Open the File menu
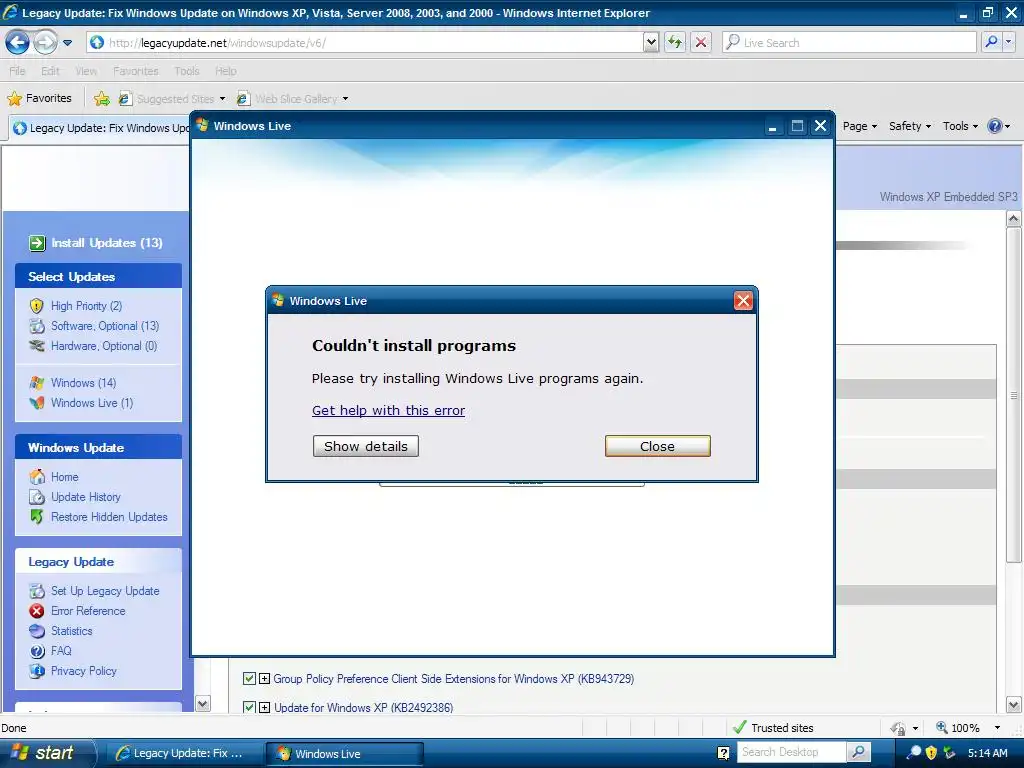This screenshot has height=768, width=1024. [x=17, y=71]
